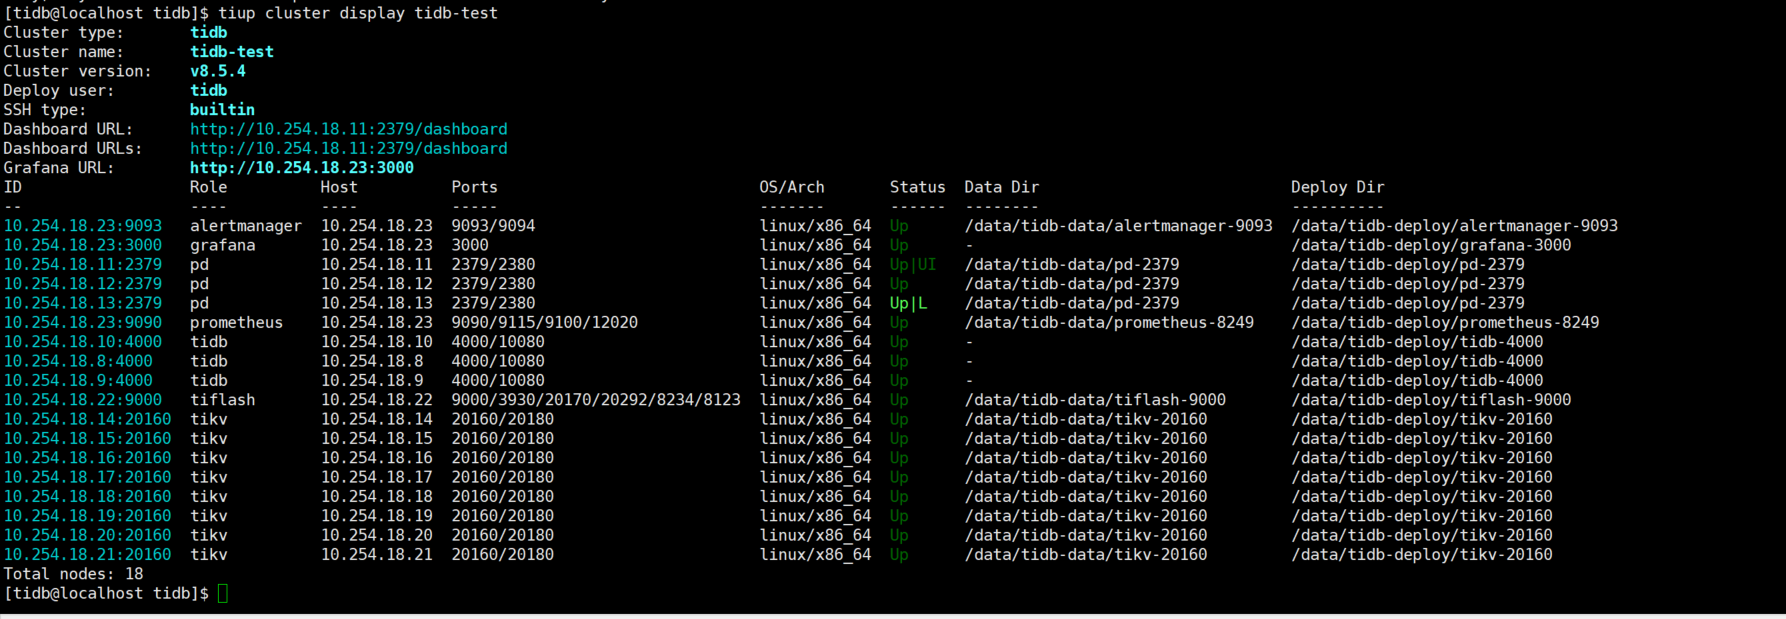Click the grafana ID 10.254.18.23:3000
This screenshot has height=619, width=1786.
click(x=82, y=245)
